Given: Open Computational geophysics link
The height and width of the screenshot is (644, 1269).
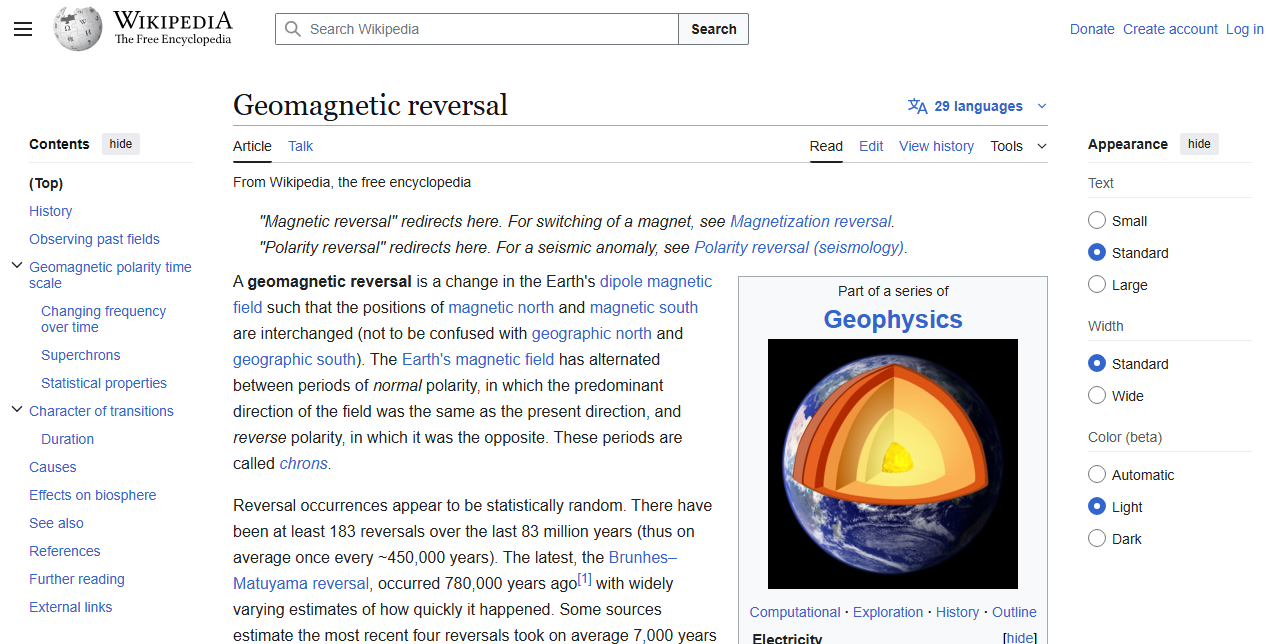Looking at the screenshot, I should click(x=795, y=612).
